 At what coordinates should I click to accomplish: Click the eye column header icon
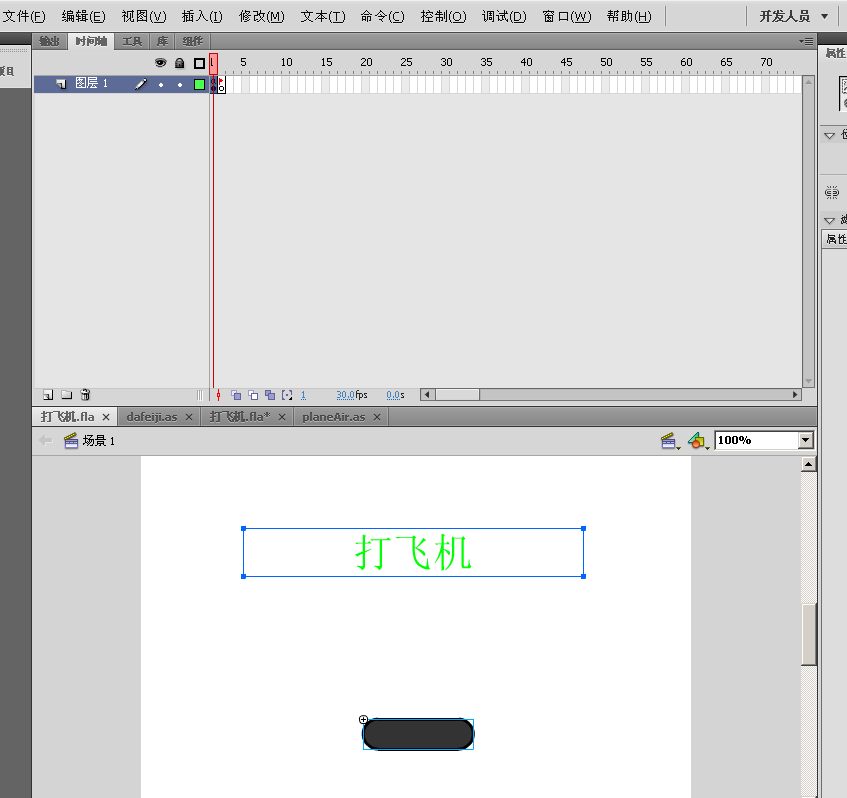pos(160,63)
